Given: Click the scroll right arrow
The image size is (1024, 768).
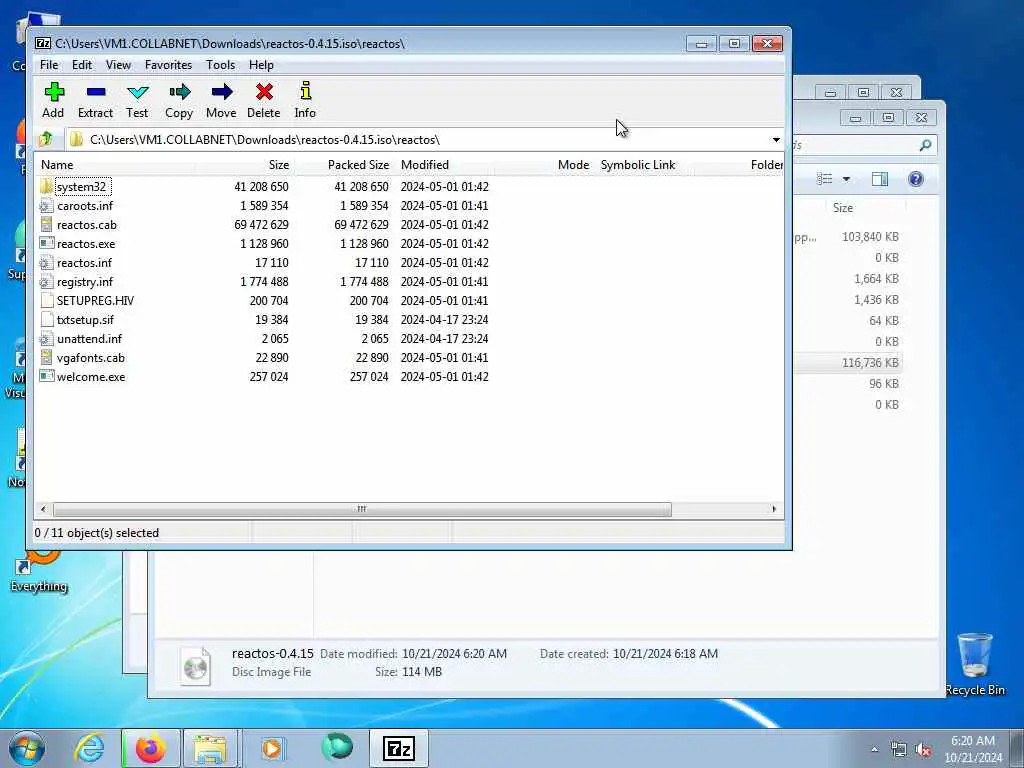Looking at the screenshot, I should coord(775,509).
